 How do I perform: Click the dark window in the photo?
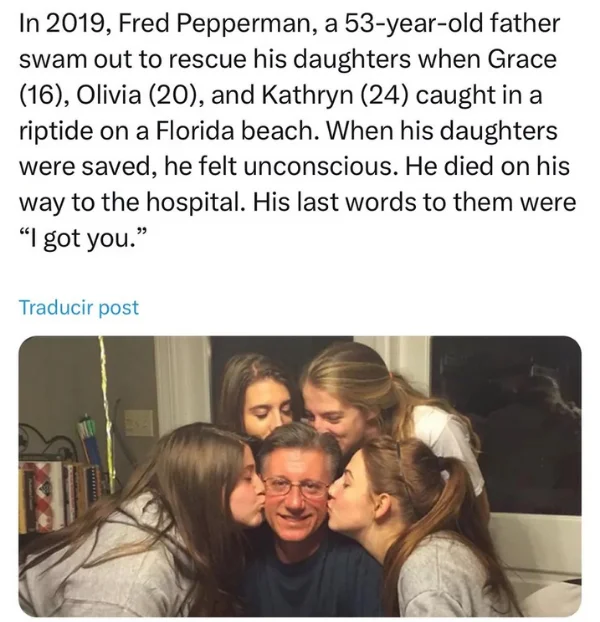pos(508,426)
